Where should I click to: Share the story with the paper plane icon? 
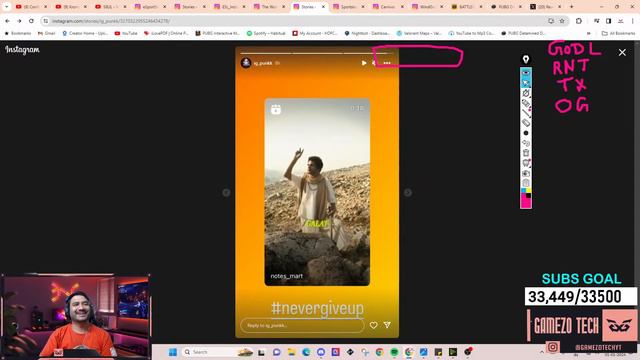387,325
